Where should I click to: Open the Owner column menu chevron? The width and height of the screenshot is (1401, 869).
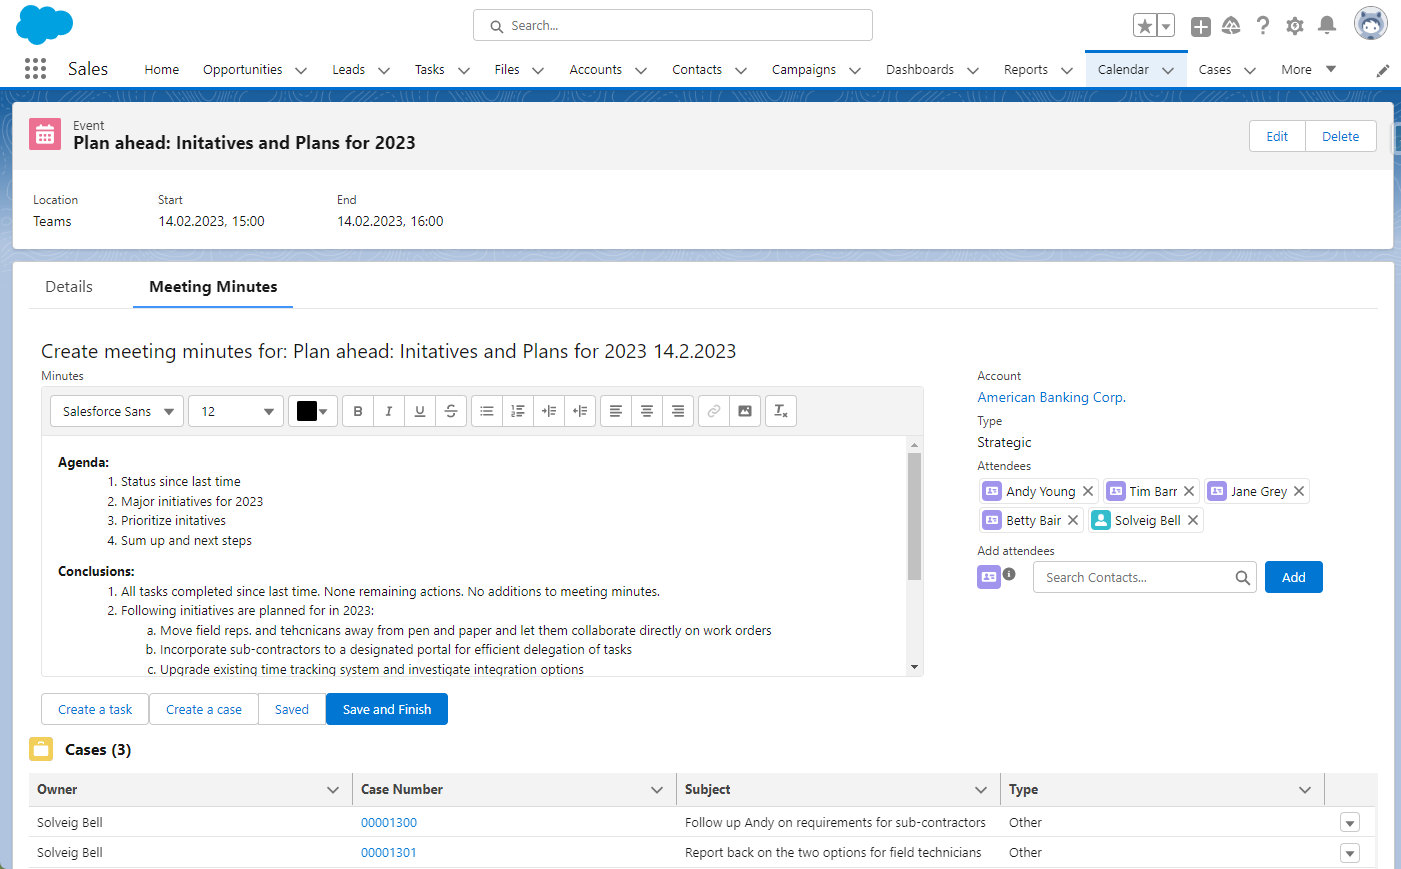coord(333,790)
